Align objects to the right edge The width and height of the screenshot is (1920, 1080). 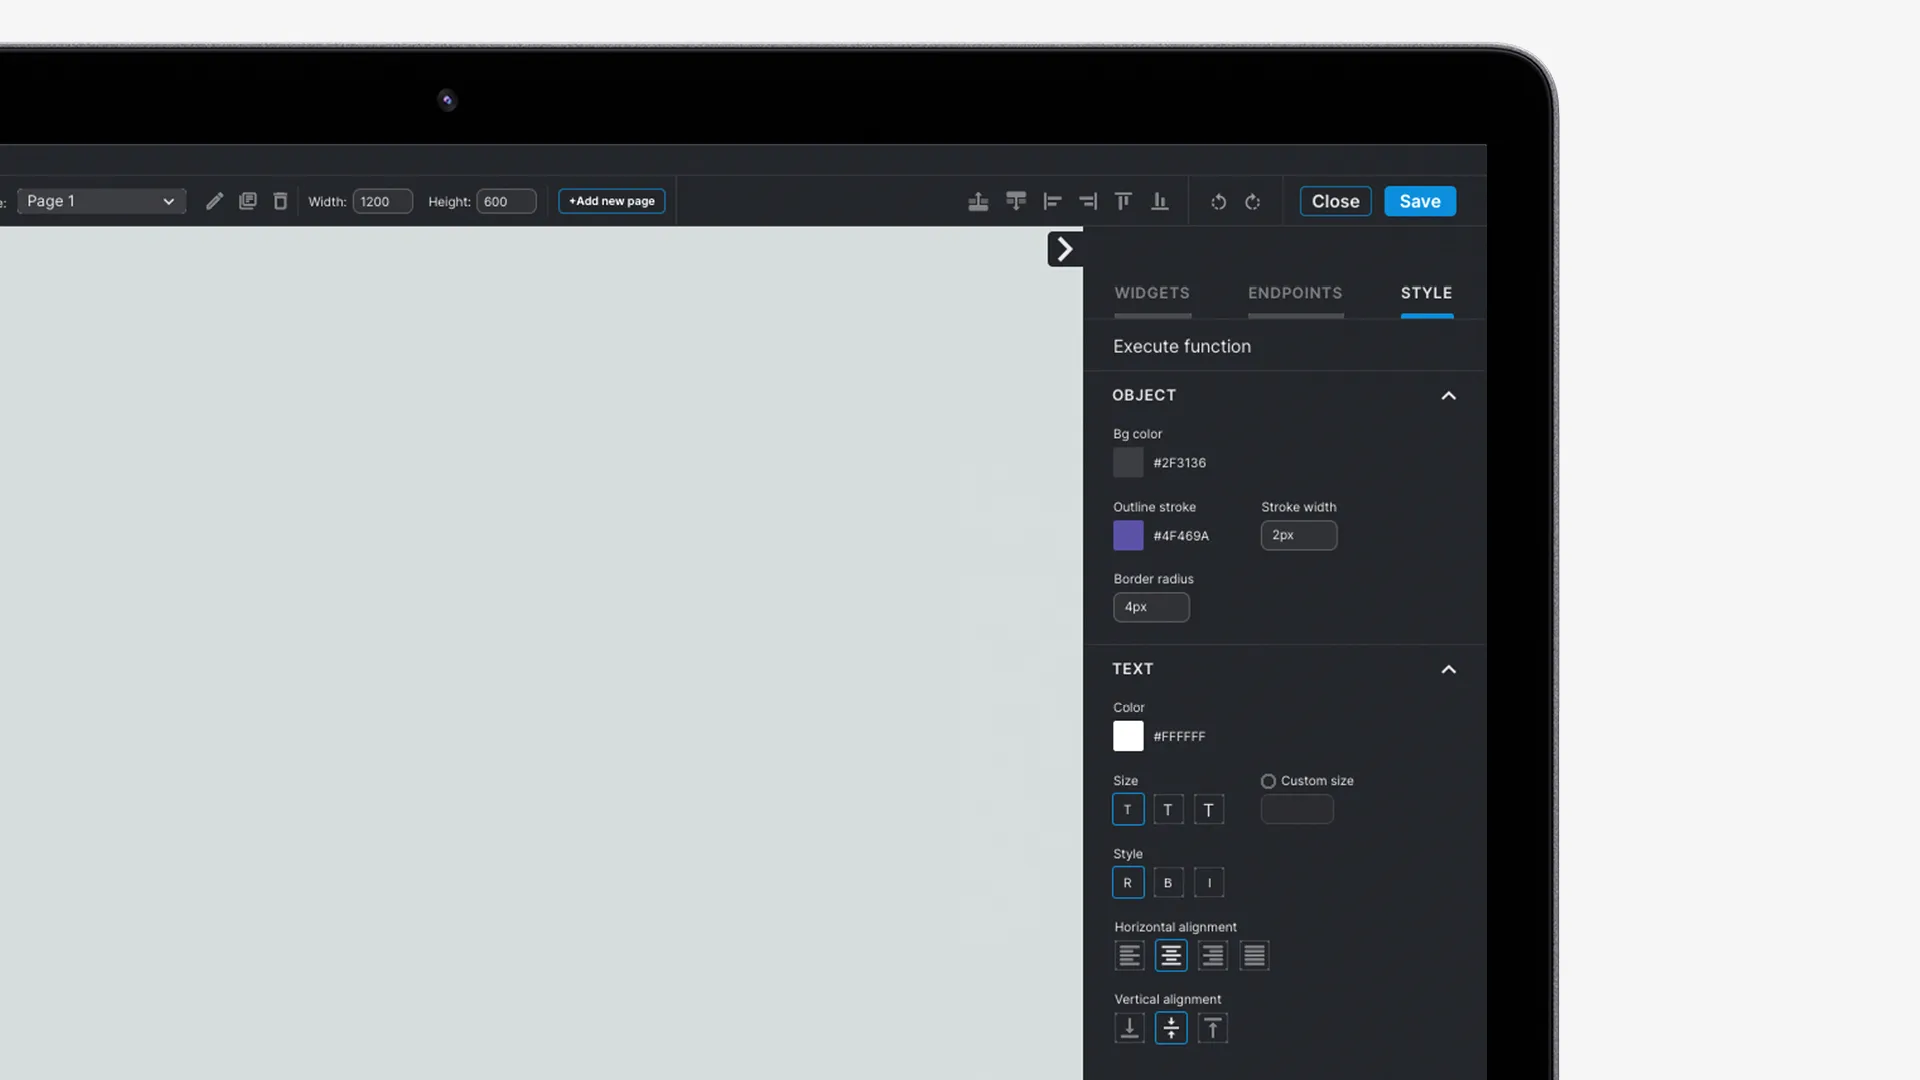tap(1088, 202)
